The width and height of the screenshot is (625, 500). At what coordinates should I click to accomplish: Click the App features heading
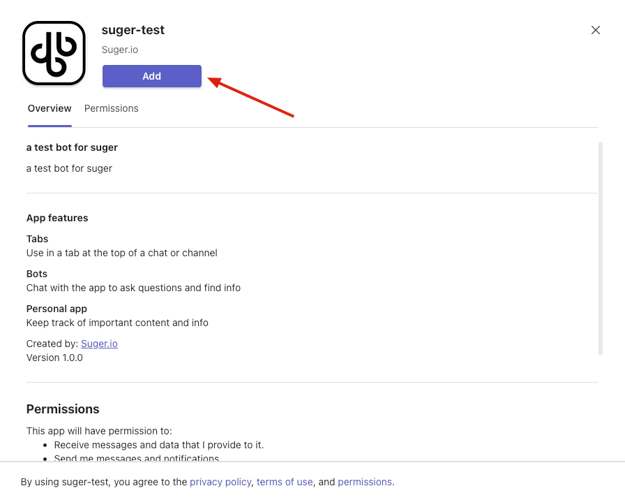click(x=57, y=218)
